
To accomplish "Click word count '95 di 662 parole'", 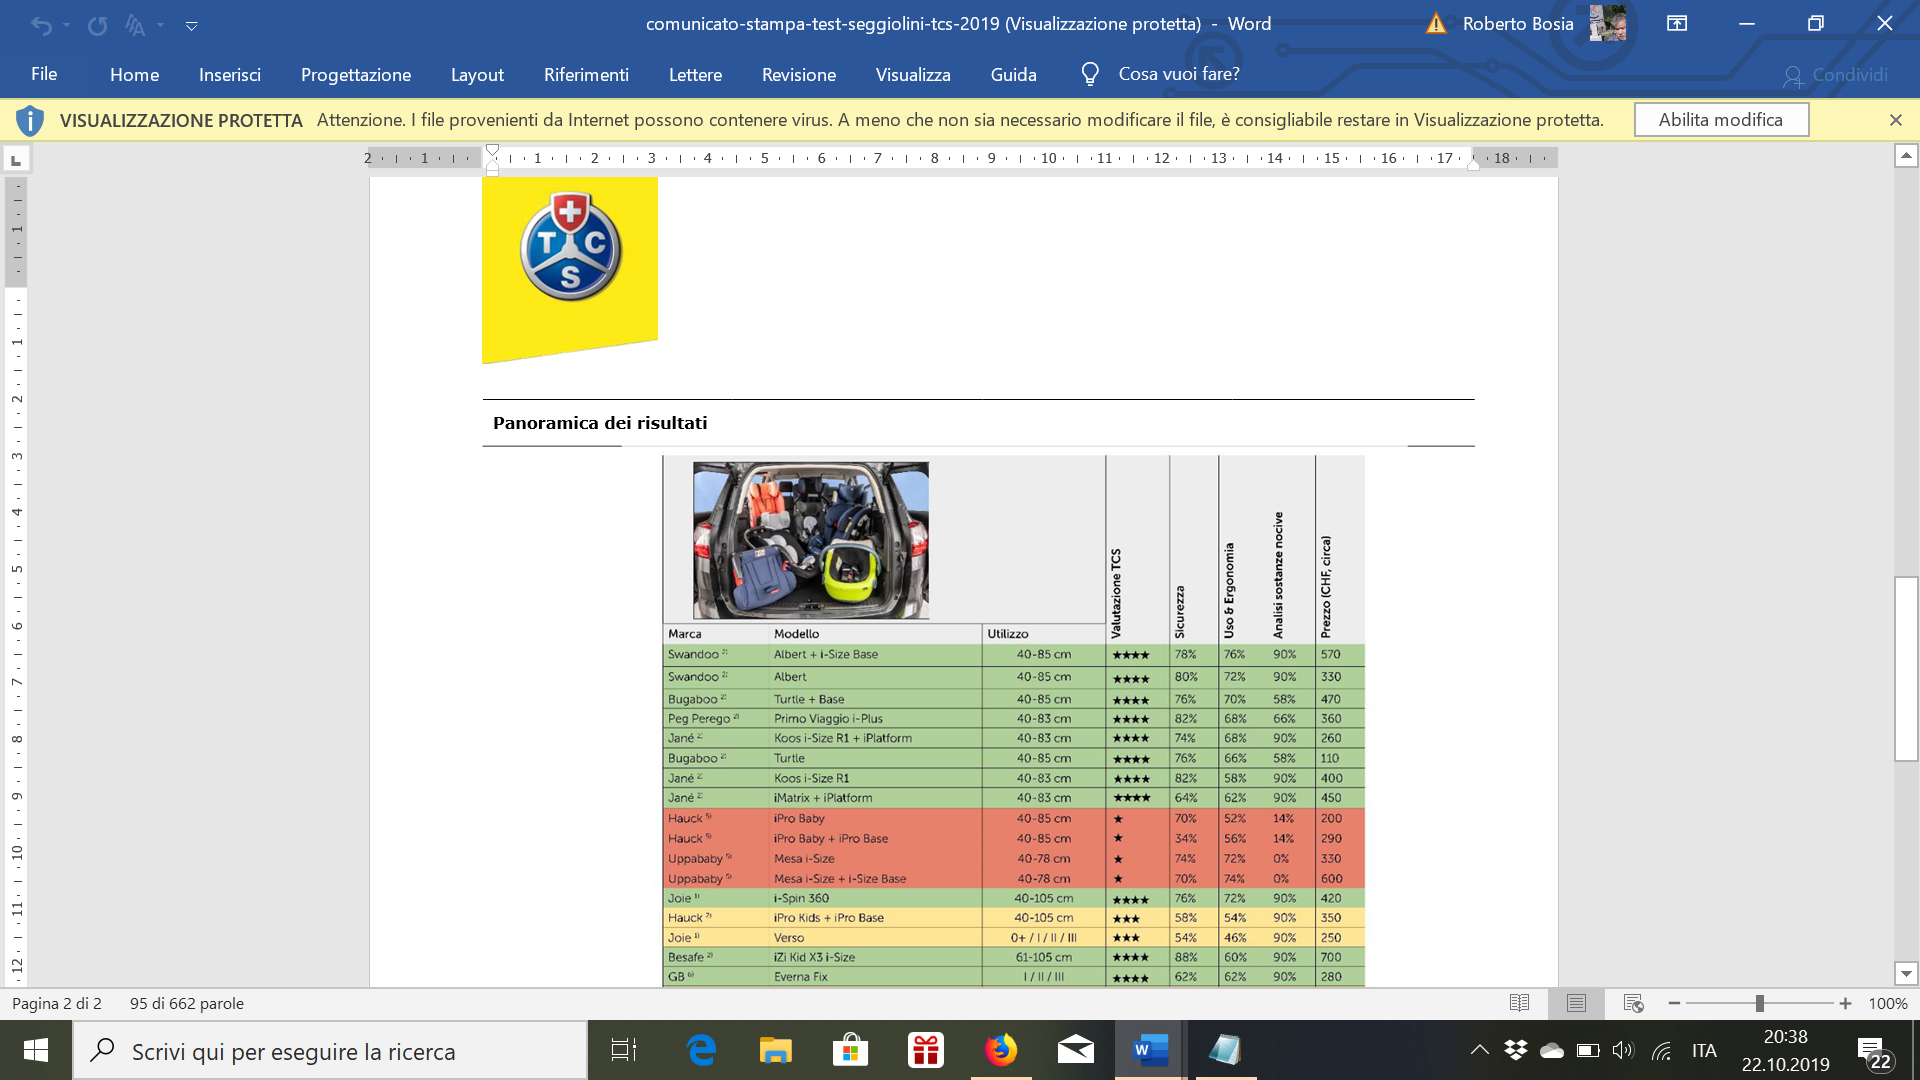I will pyautogui.click(x=187, y=1003).
